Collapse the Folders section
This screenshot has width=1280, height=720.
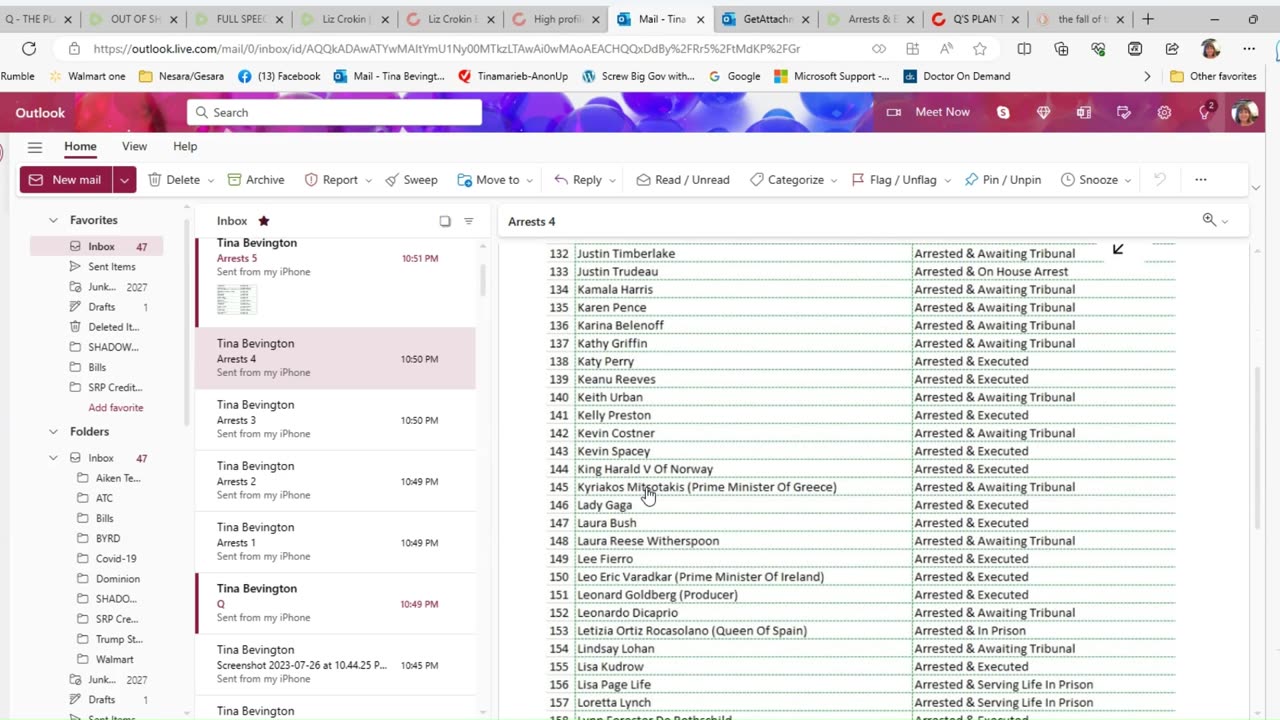(x=54, y=432)
